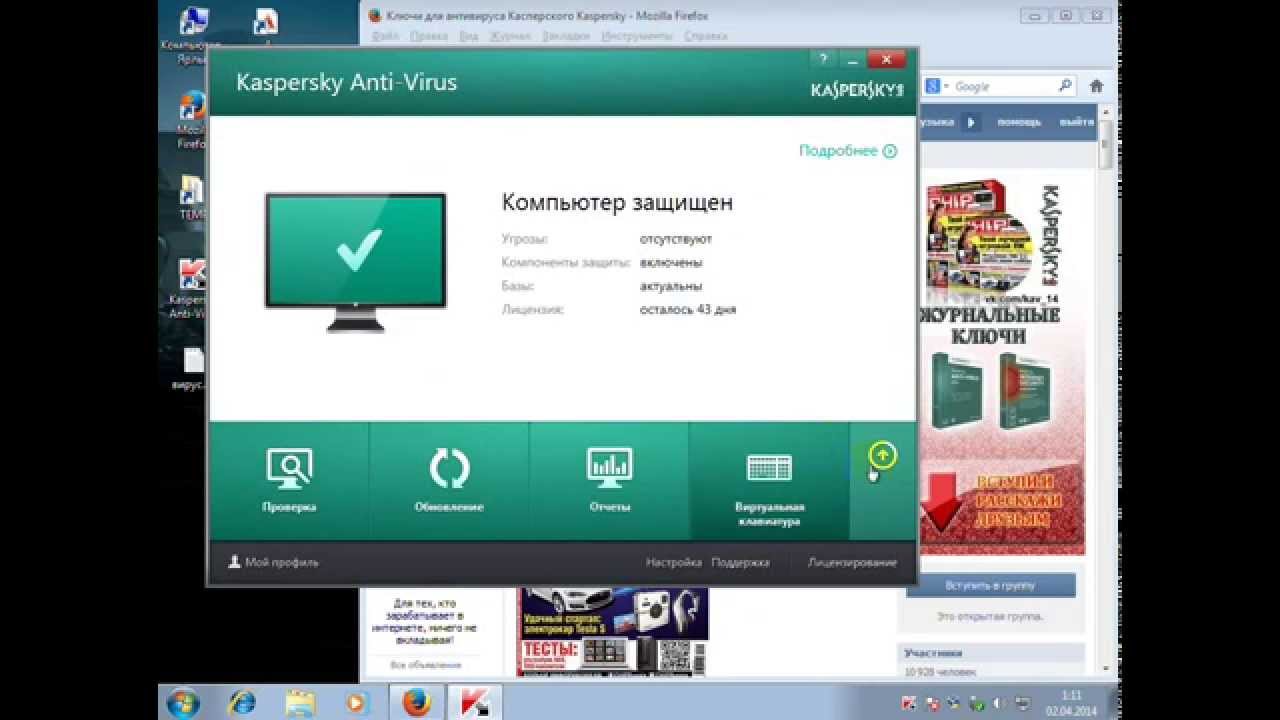
Task: Launch the Виртуальная клавиатура tool
Action: click(x=769, y=481)
